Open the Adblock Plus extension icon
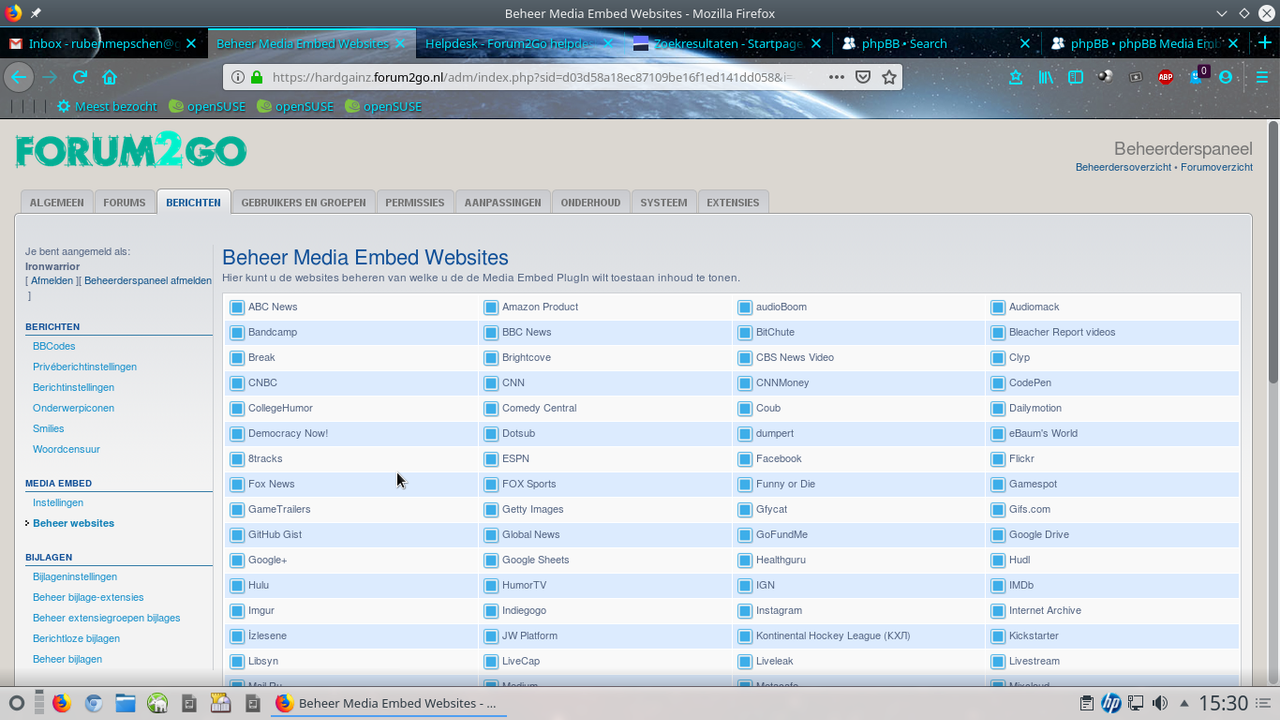1280x720 pixels. pyautogui.click(x=1165, y=77)
